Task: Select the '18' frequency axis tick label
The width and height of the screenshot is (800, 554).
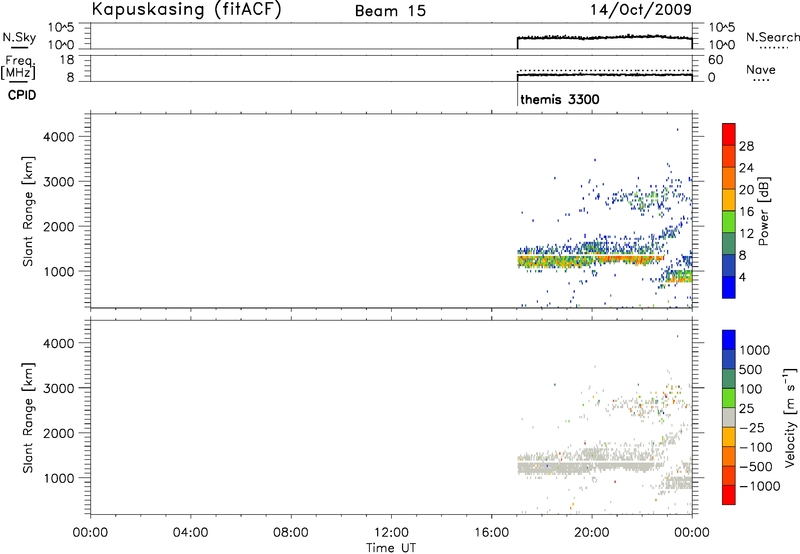Action: [x=67, y=60]
